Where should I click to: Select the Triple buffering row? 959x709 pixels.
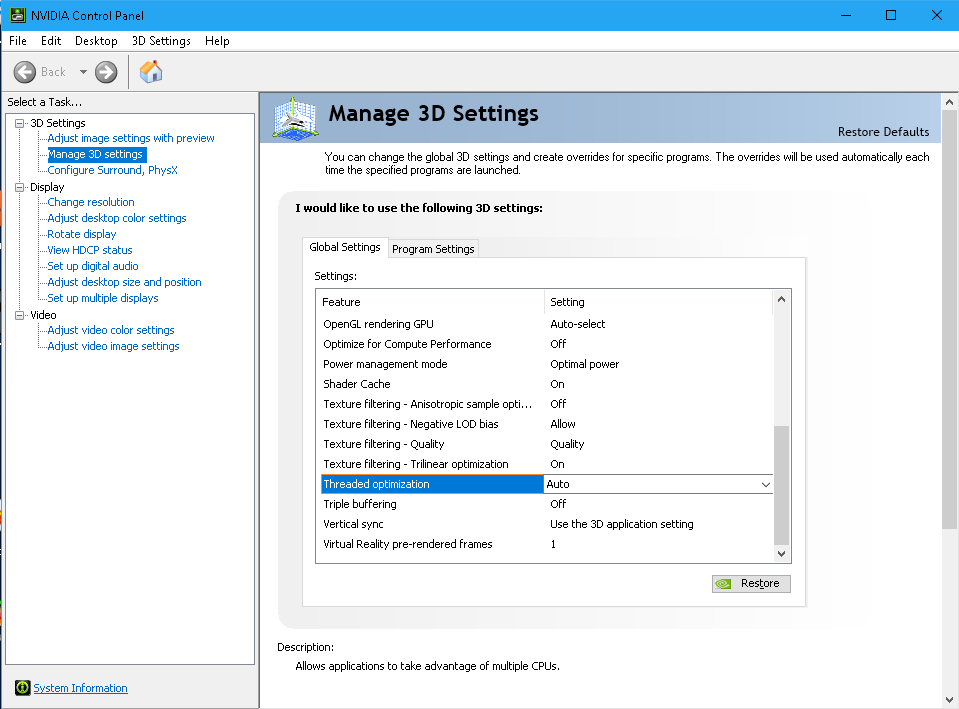[547, 504]
